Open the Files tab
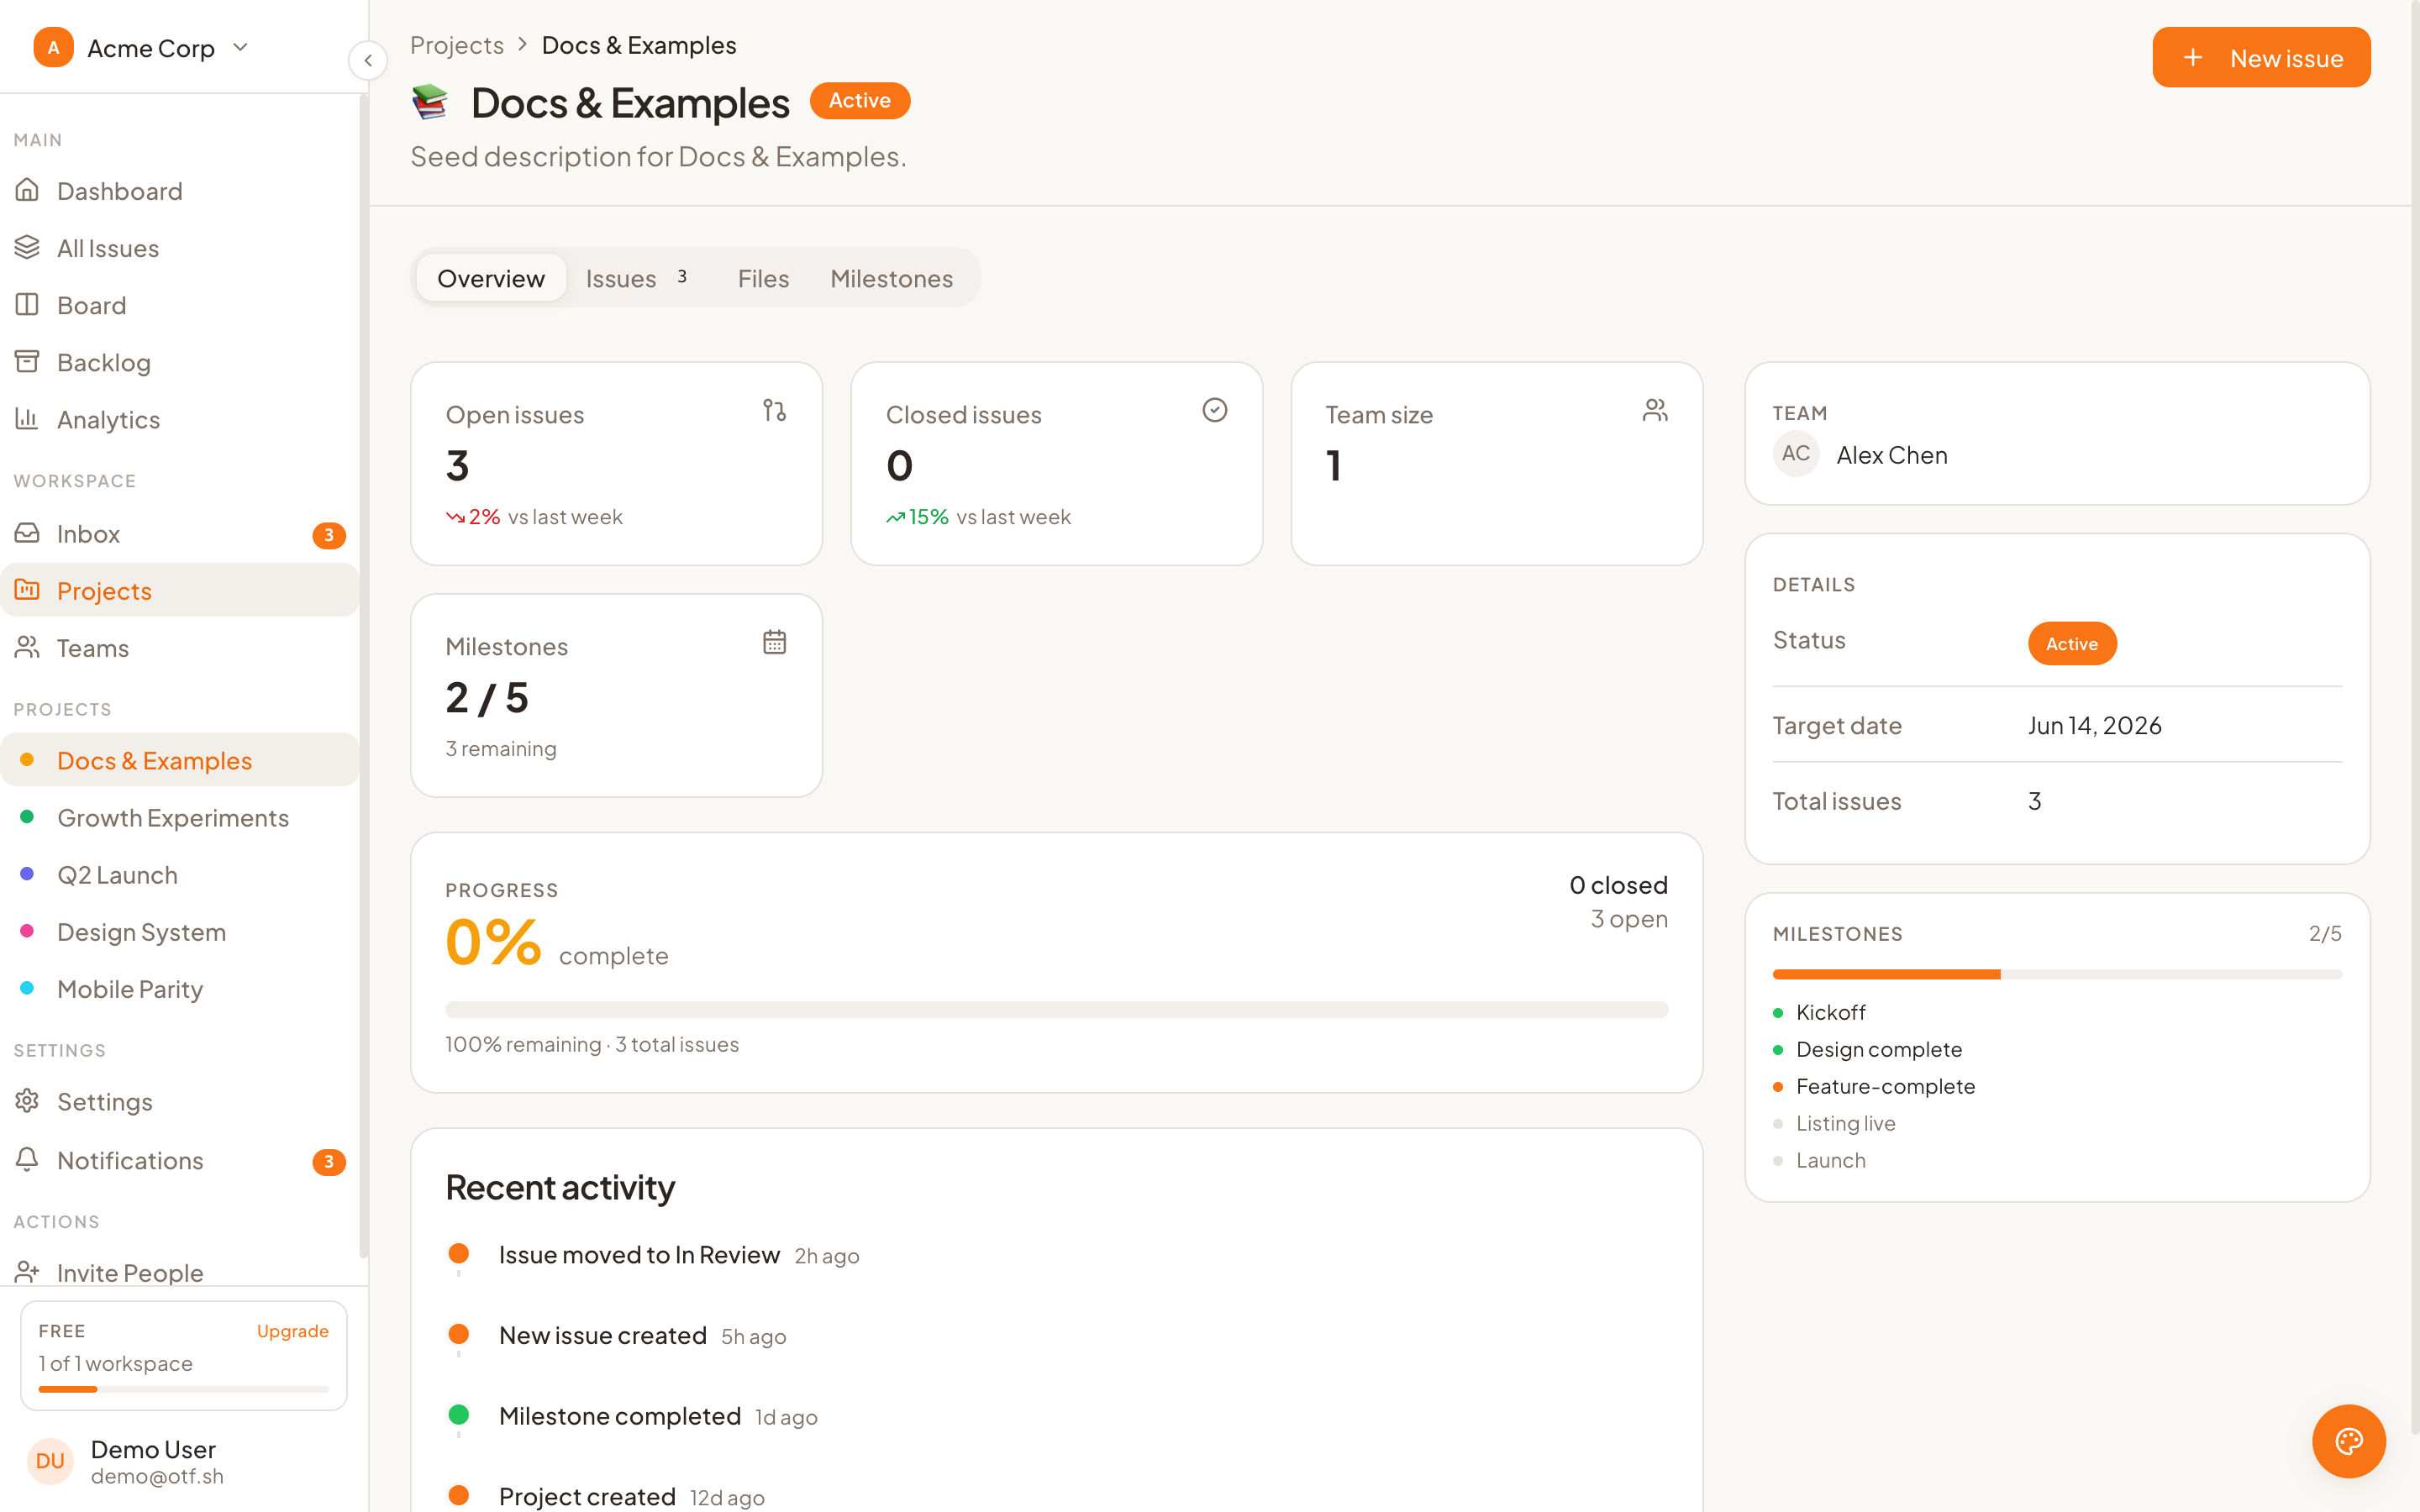This screenshot has width=2420, height=1512. point(763,278)
